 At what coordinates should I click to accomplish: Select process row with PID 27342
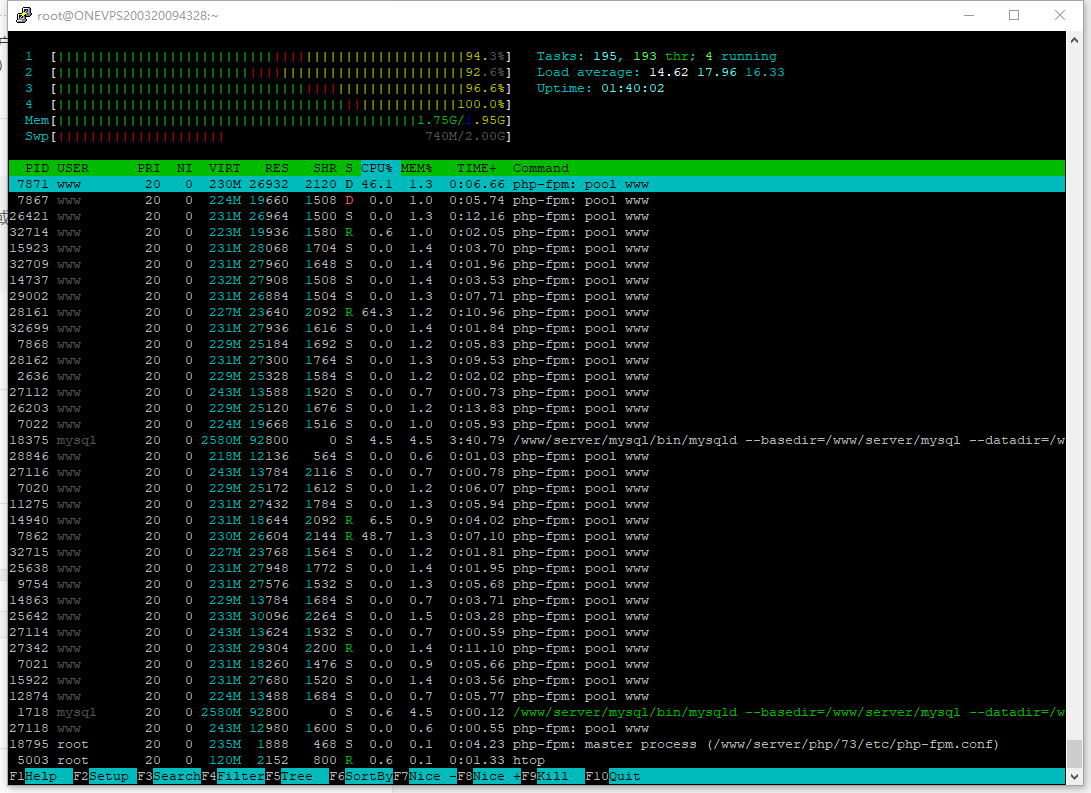pos(536,648)
